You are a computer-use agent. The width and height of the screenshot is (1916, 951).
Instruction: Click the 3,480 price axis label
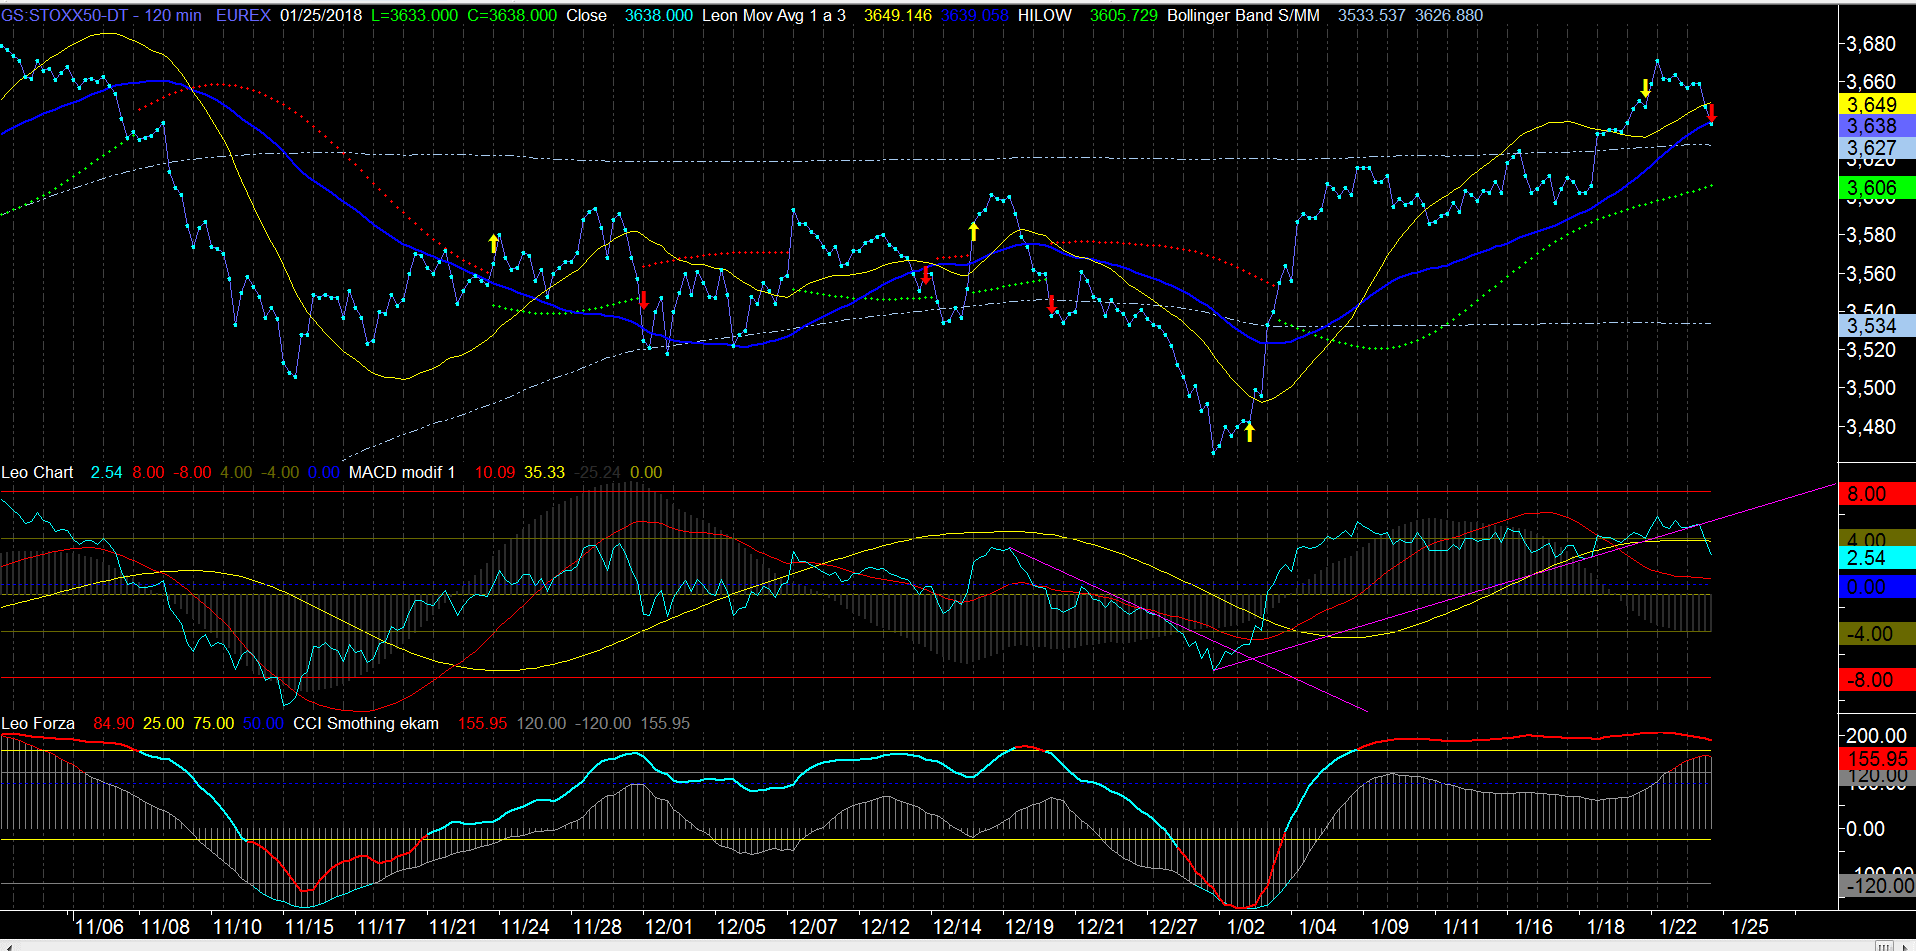click(x=1871, y=427)
